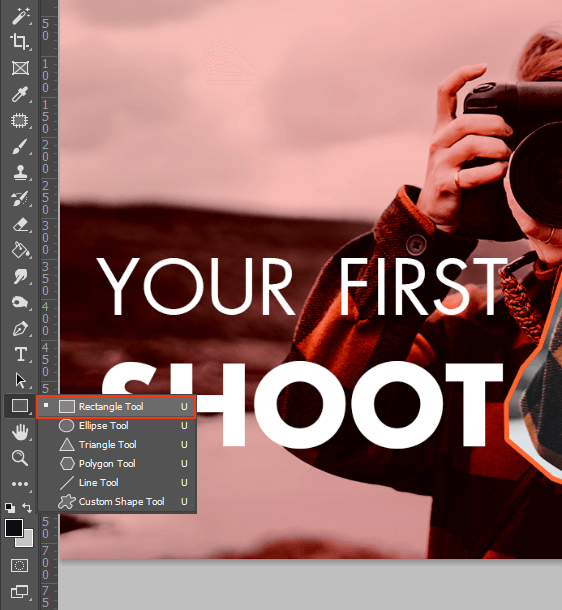
Task: Select the Clone Stamp tool
Action: [20, 172]
